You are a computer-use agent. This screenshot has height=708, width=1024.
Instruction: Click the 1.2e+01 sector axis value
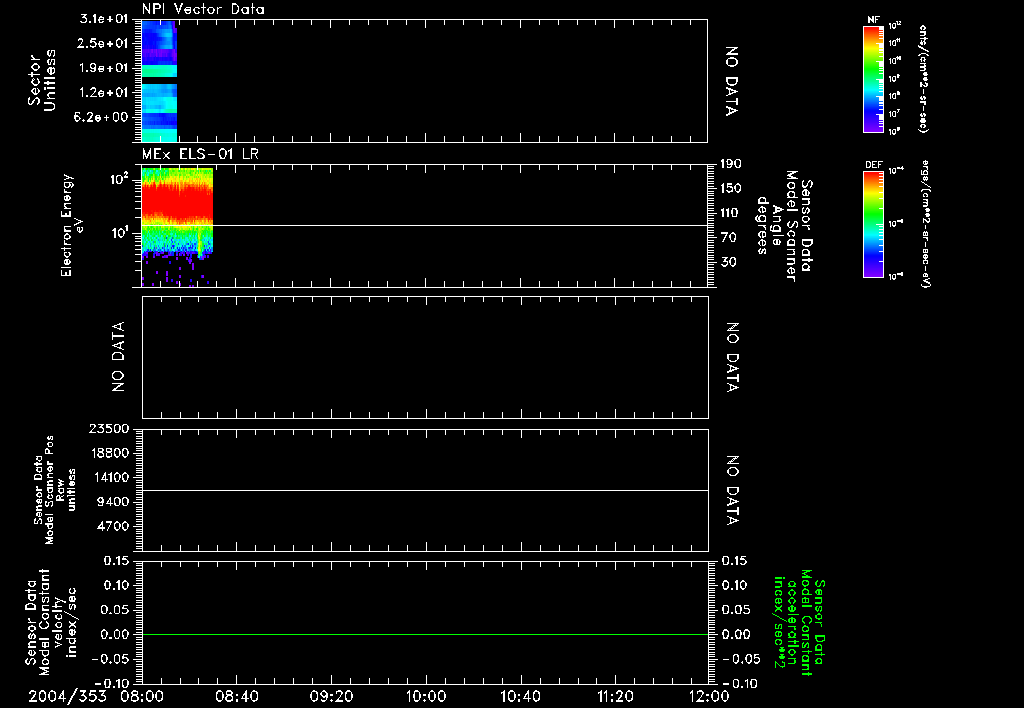[x=102, y=93]
